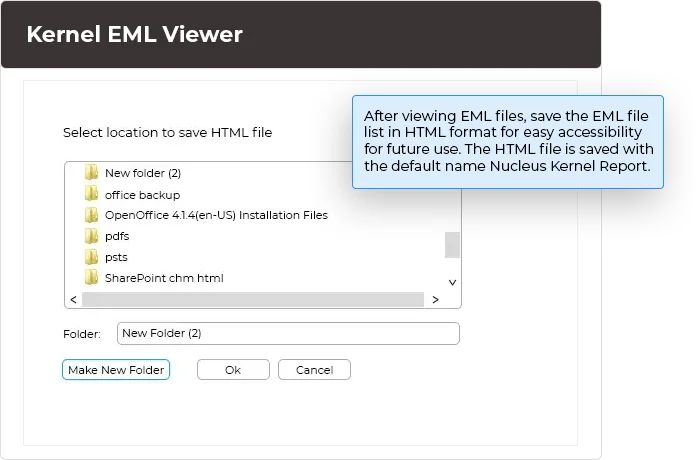Image resolution: width=700 pixels, height=460 pixels.
Task: Choose the New folder (2) entry name
Action: pyautogui.click(x=143, y=173)
